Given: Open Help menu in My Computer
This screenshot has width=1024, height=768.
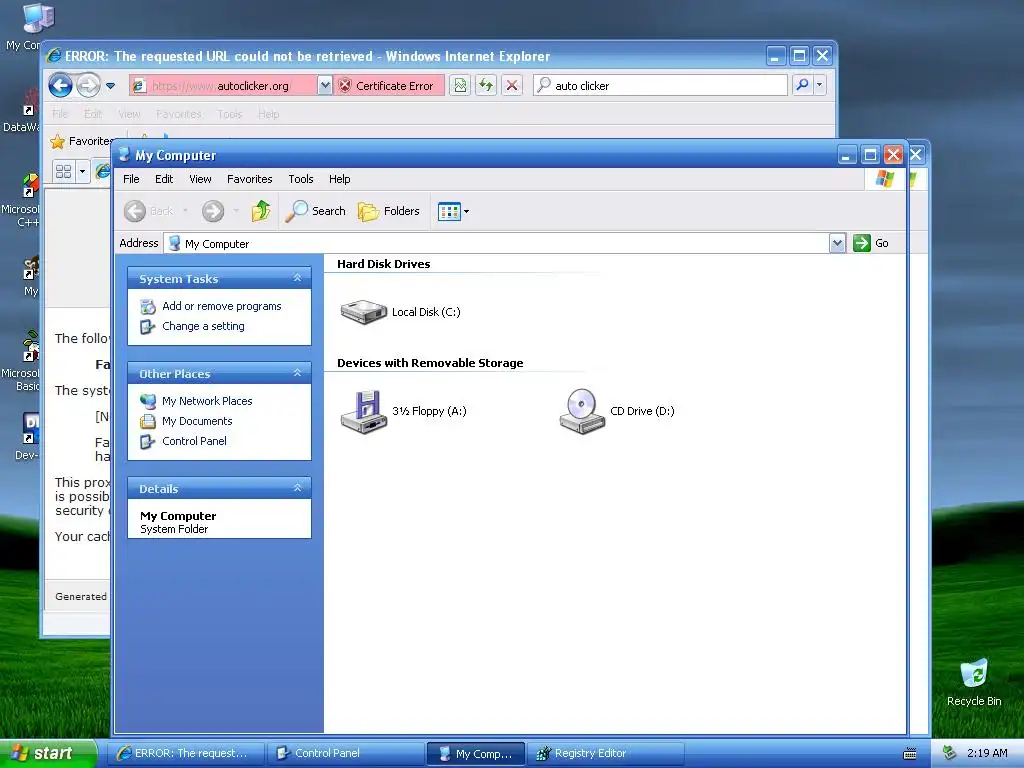Looking at the screenshot, I should coord(339,179).
